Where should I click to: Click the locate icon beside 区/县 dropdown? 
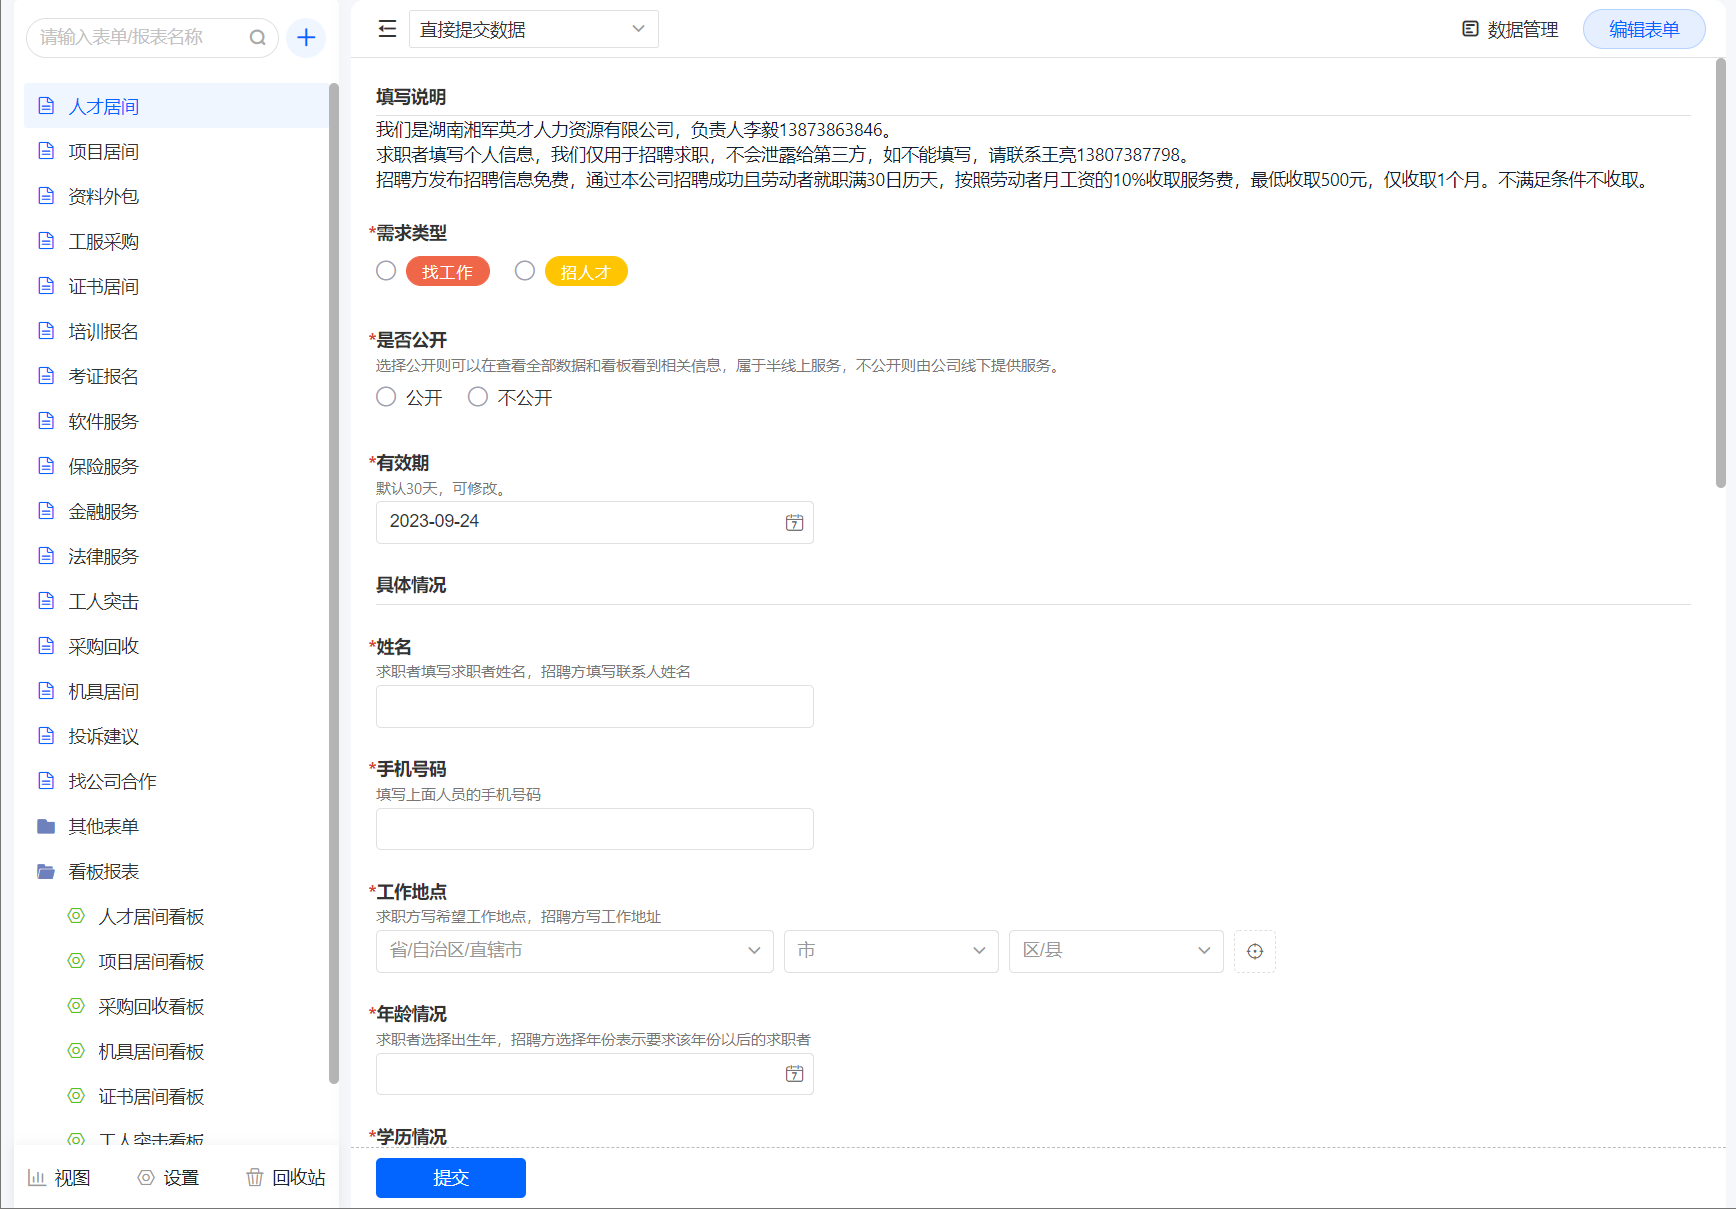pyautogui.click(x=1254, y=951)
